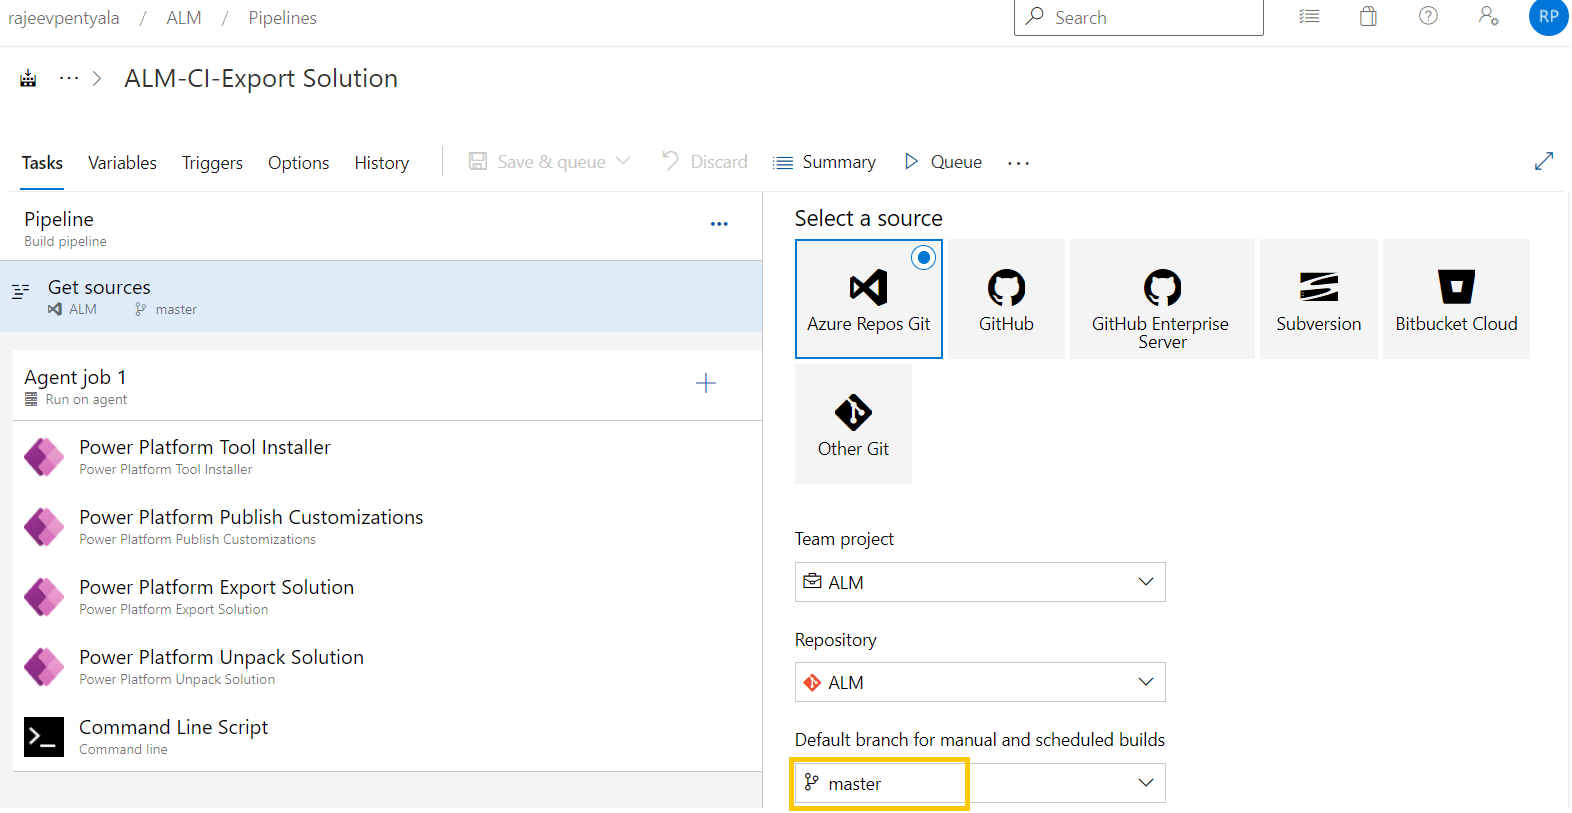This screenshot has width=1572, height=813.
Task: Go to ALM project breadcrumb
Action: coord(184,18)
